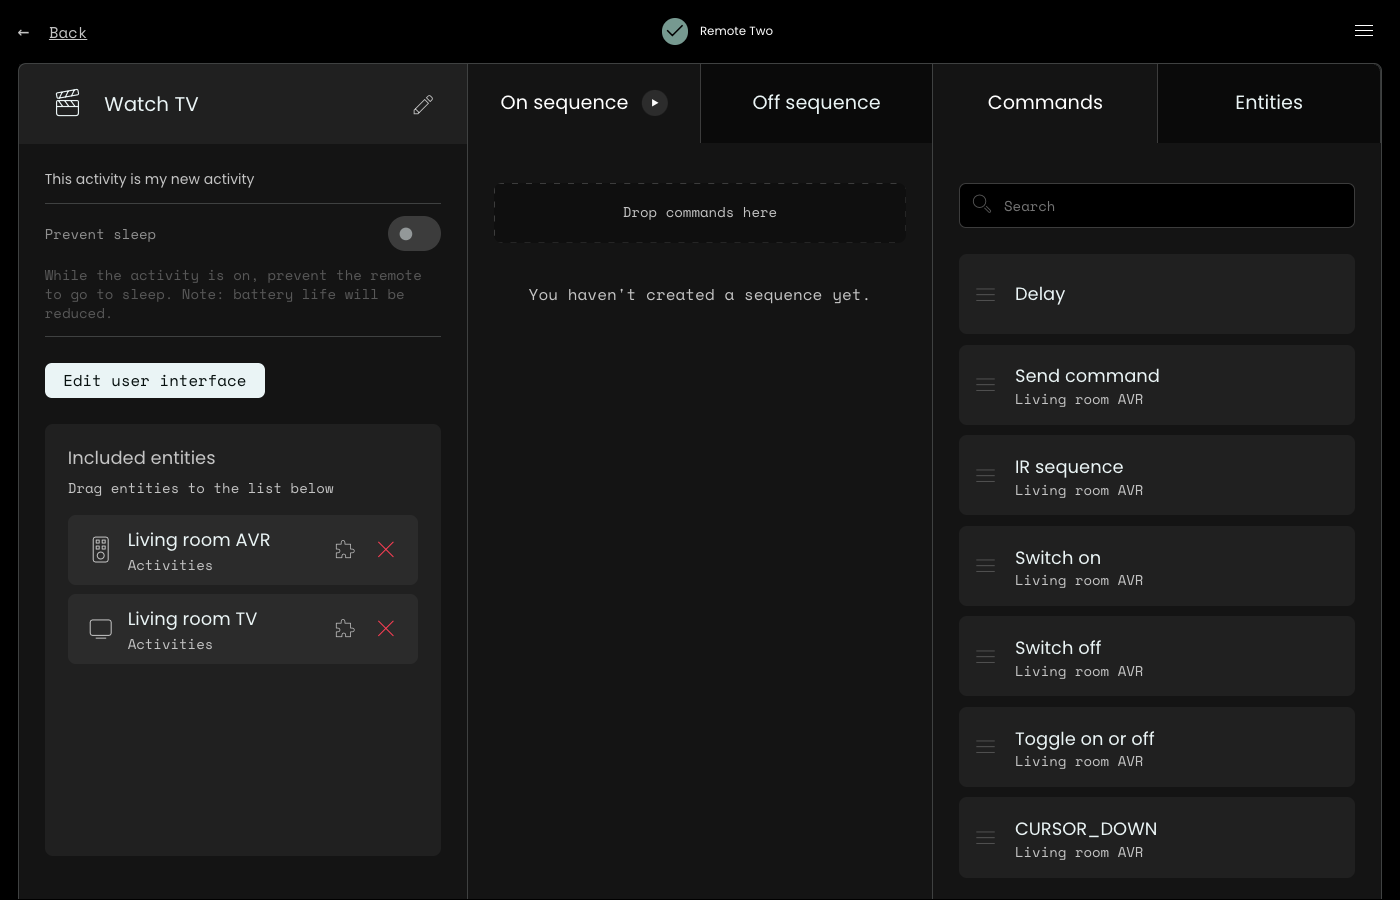Click the Living room TV entity name
This screenshot has height=900, width=1400.
192,619
